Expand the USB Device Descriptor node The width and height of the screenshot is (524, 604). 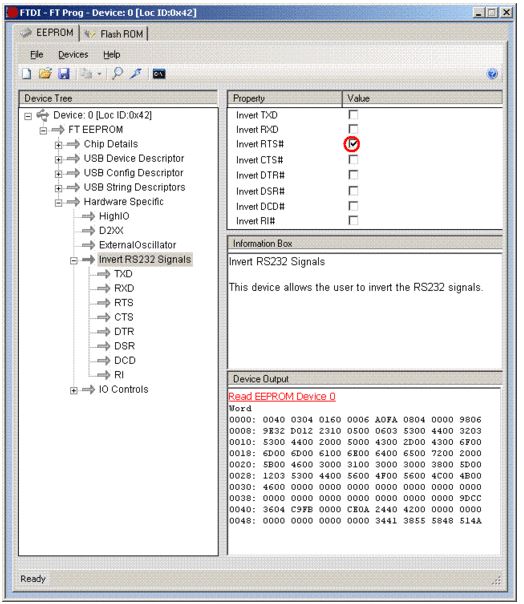pyautogui.click(x=58, y=159)
